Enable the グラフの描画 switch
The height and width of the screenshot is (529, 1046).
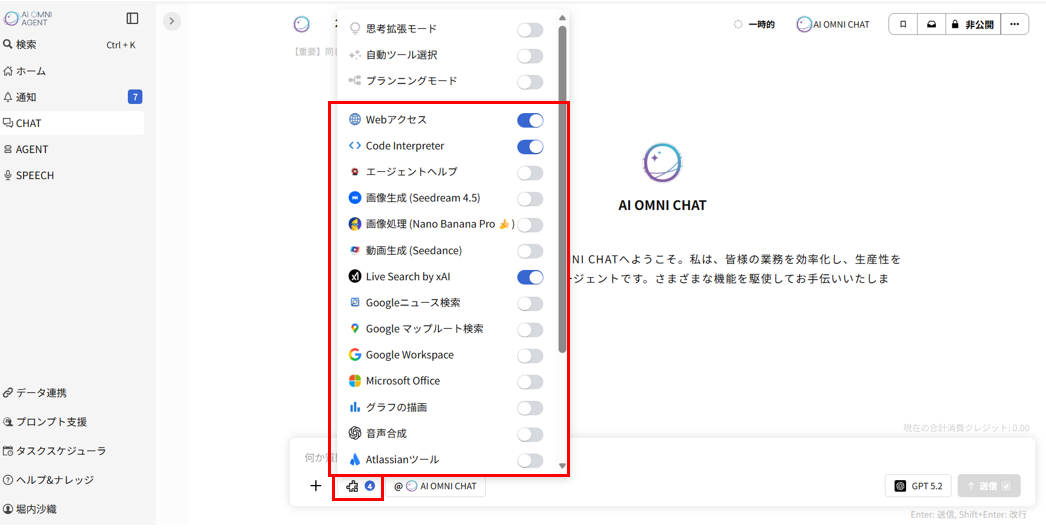530,408
